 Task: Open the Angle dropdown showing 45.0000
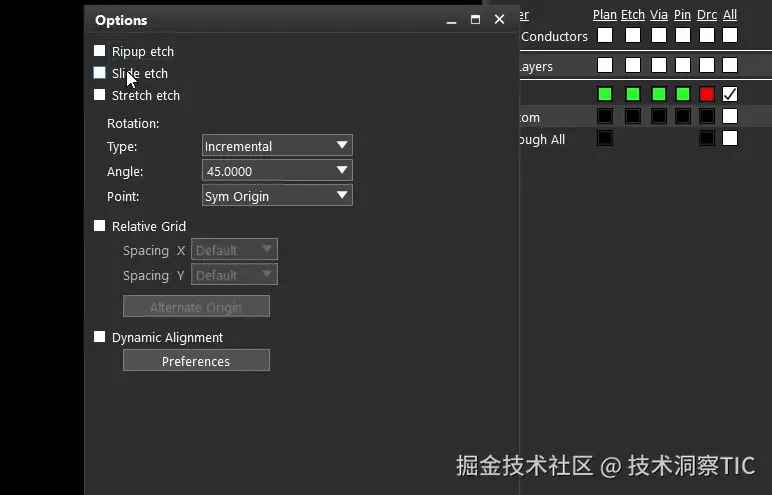tap(277, 171)
